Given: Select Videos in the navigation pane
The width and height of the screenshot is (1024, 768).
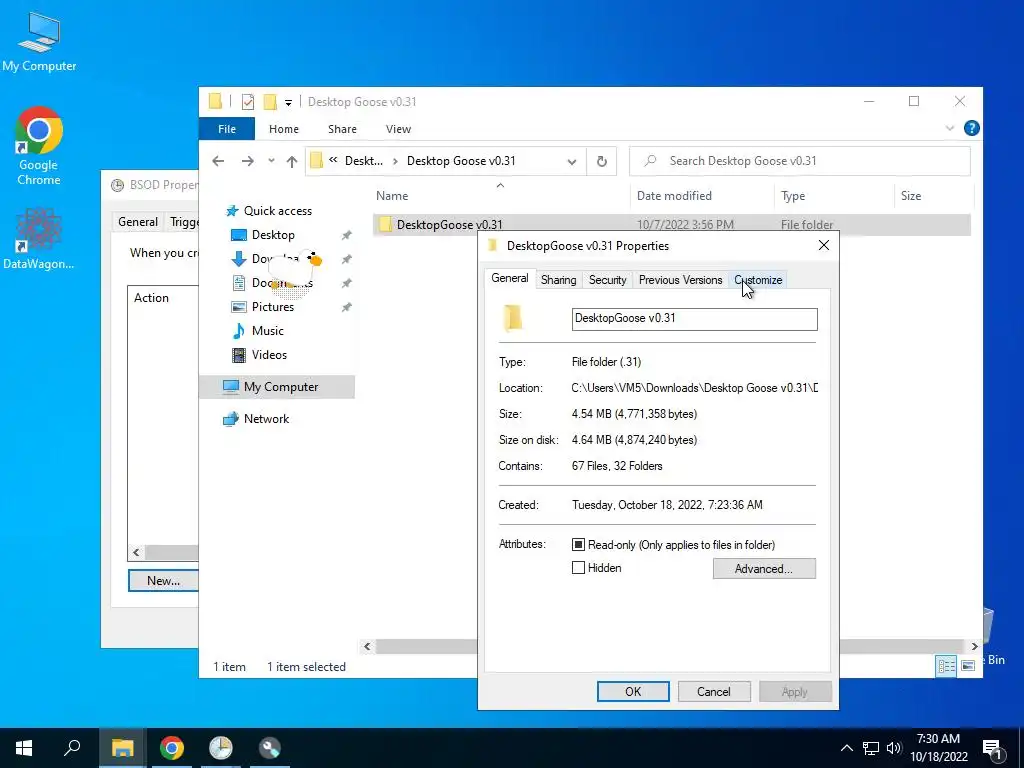Looking at the screenshot, I should click(269, 355).
